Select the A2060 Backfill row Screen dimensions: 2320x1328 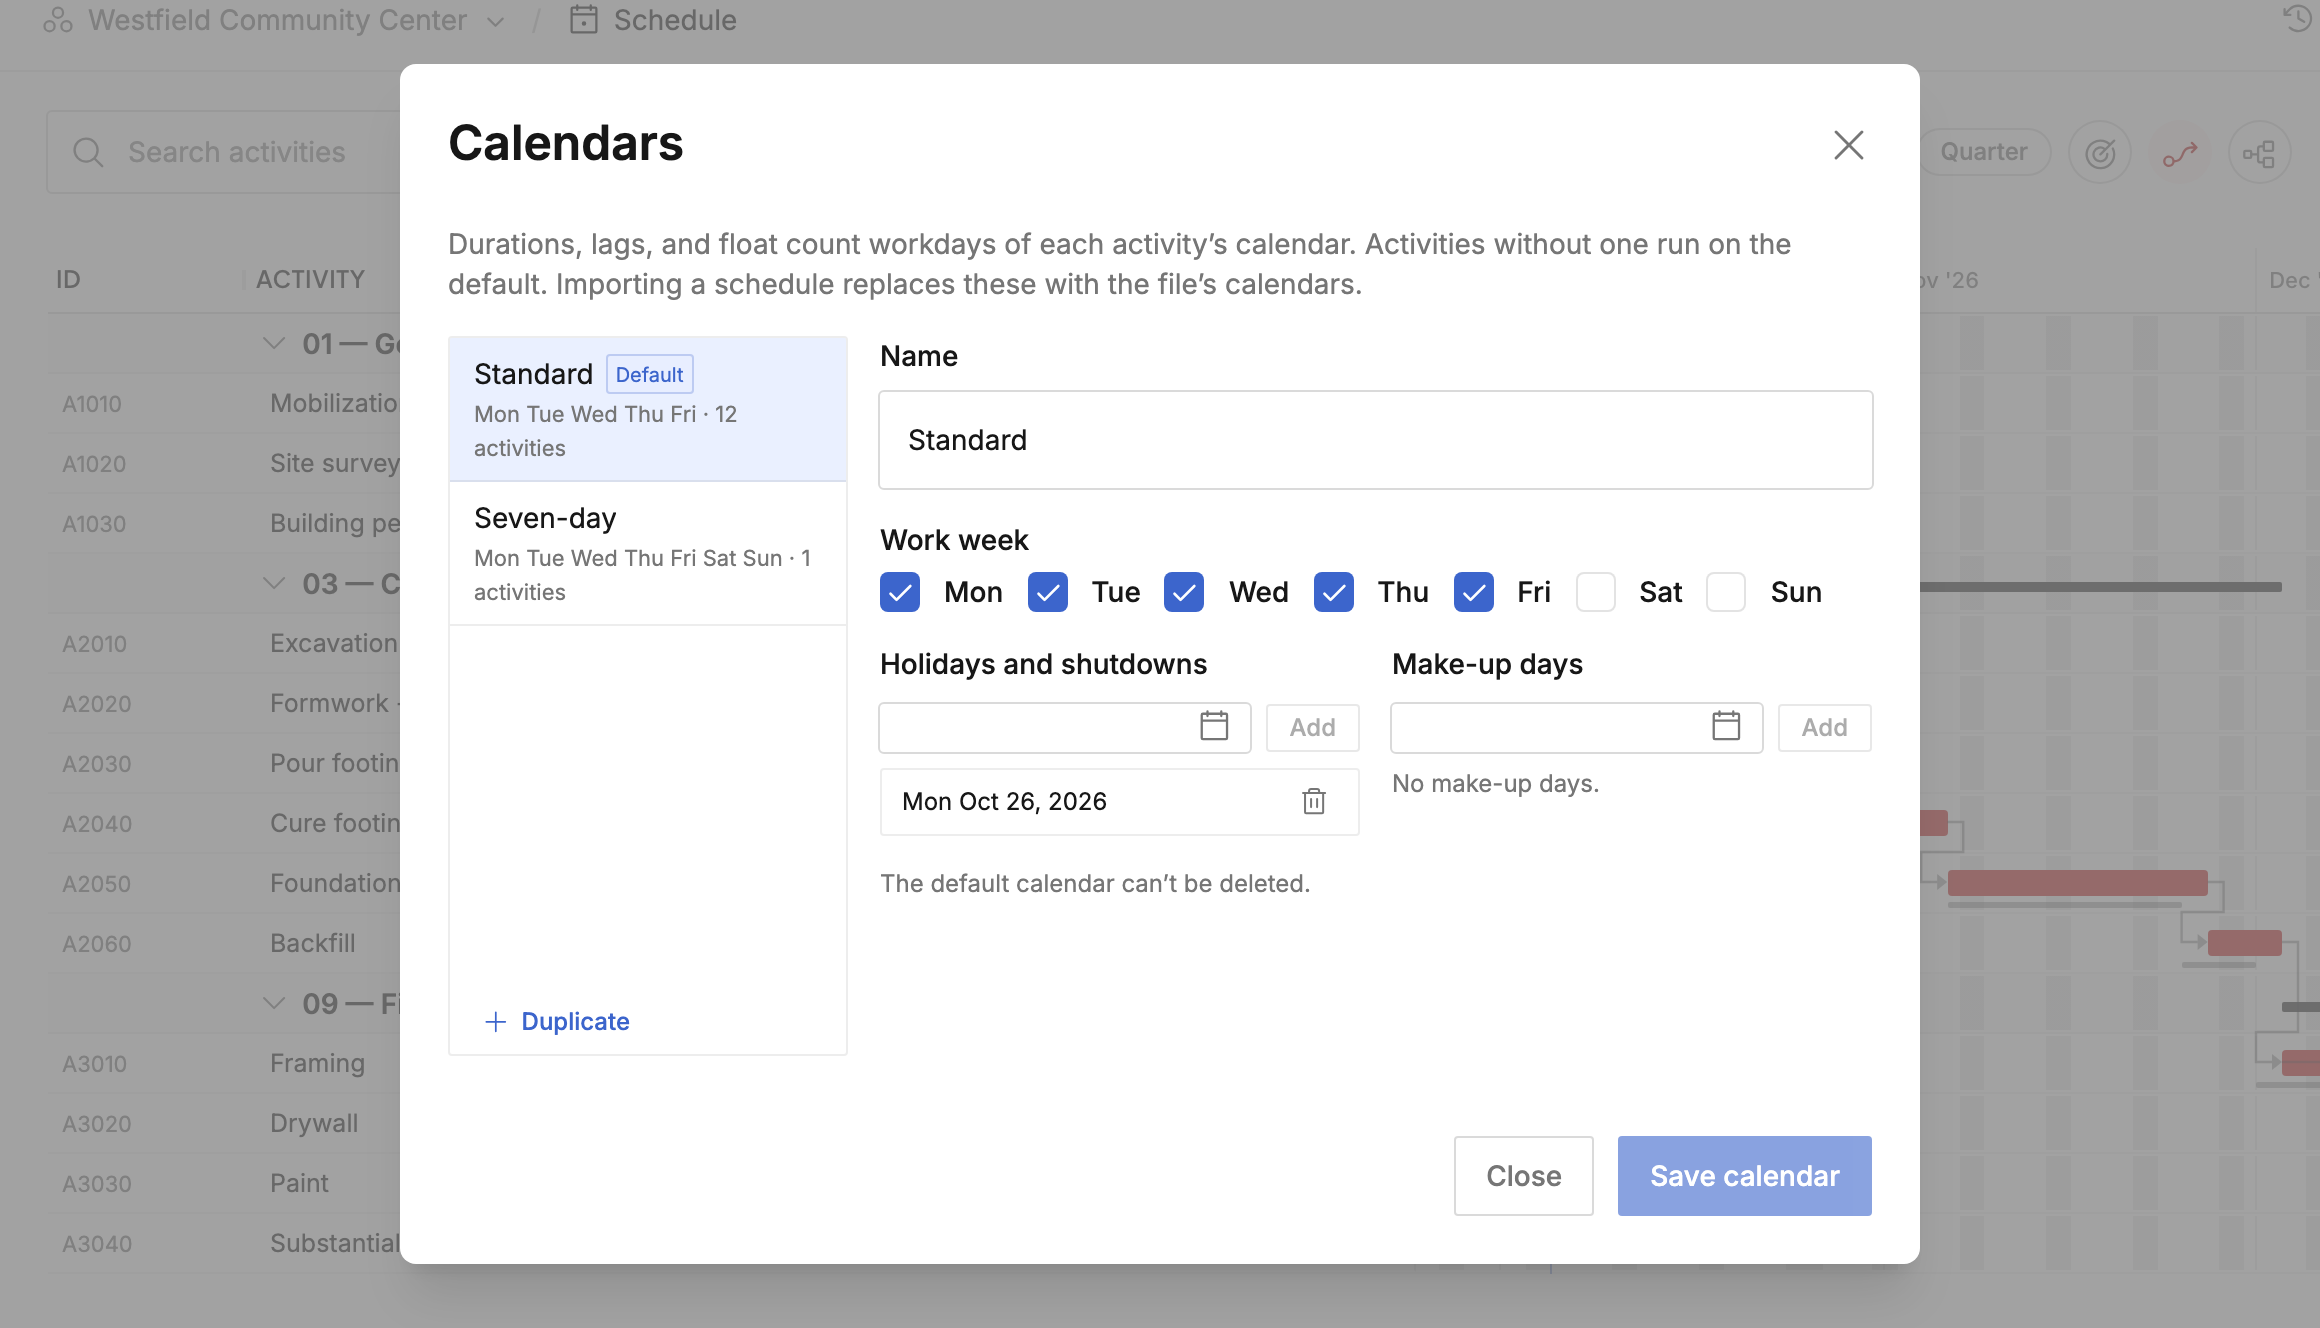pyautogui.click(x=224, y=944)
